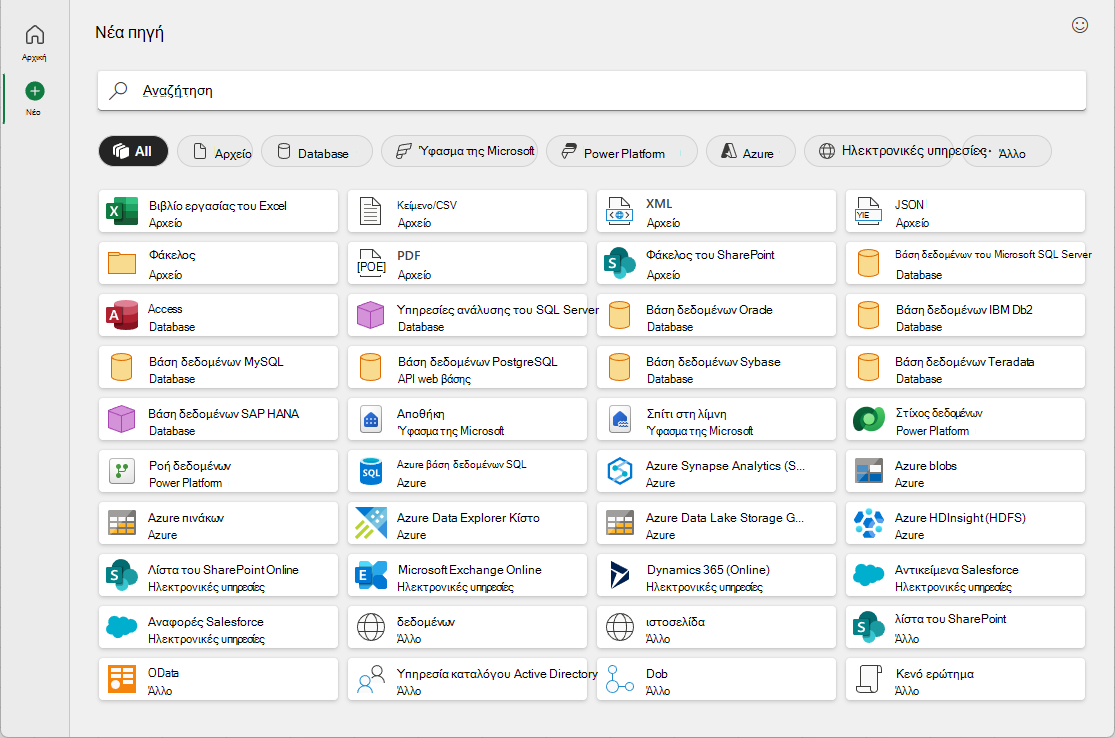Pick the Teradata database icon
Image resolution: width=1115 pixels, height=738 pixels.
[x=868, y=367]
